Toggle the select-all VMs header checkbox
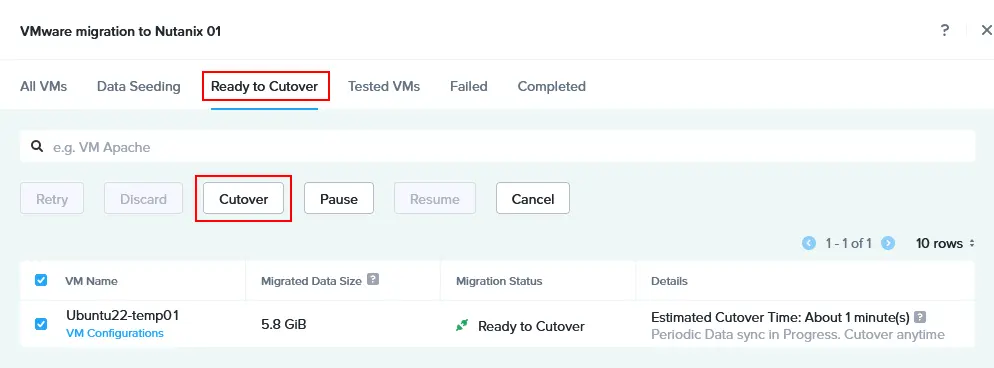Viewport: 994px width, 368px height. (x=41, y=280)
